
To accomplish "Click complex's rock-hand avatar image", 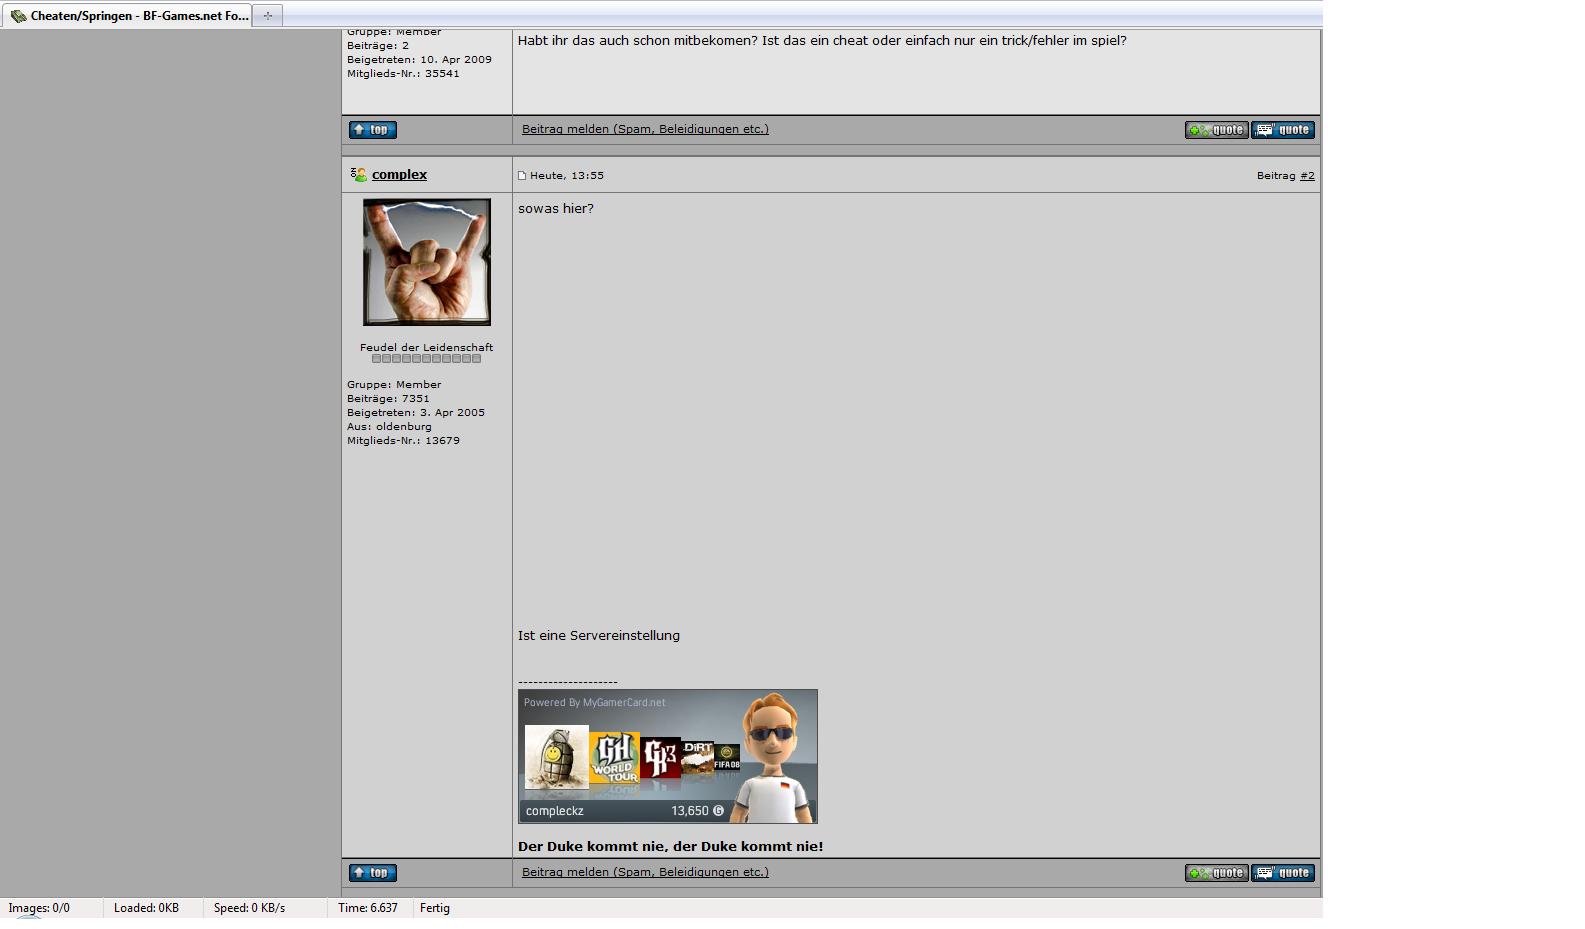I will [x=427, y=262].
